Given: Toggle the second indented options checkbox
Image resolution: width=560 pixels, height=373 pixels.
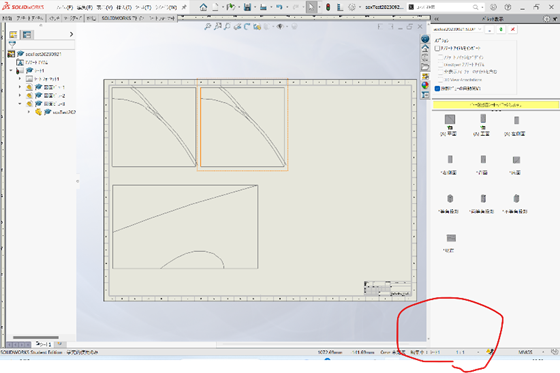Looking at the screenshot, I should tap(440, 65).
